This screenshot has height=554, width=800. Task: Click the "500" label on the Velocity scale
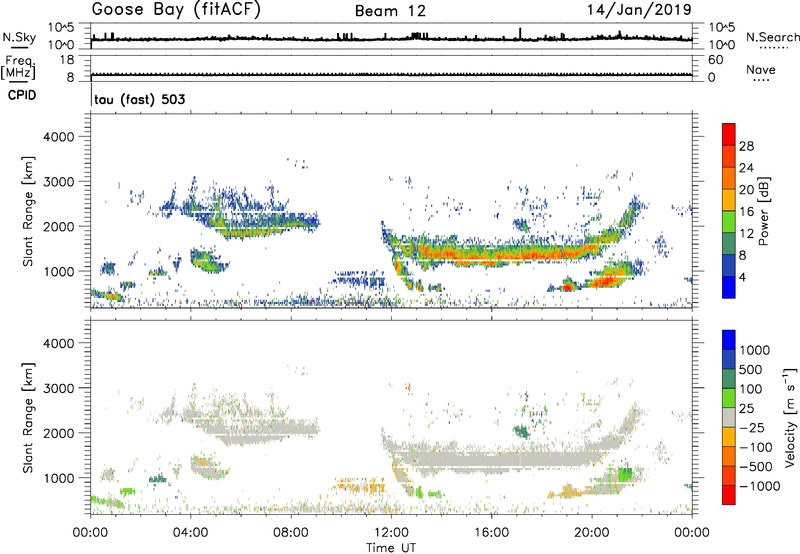pyautogui.click(x=751, y=370)
